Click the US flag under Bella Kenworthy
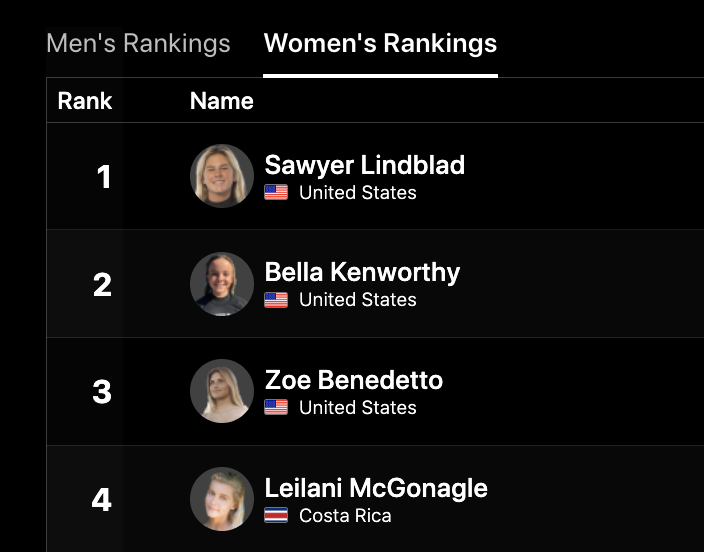This screenshot has width=704, height=552. pos(276,300)
